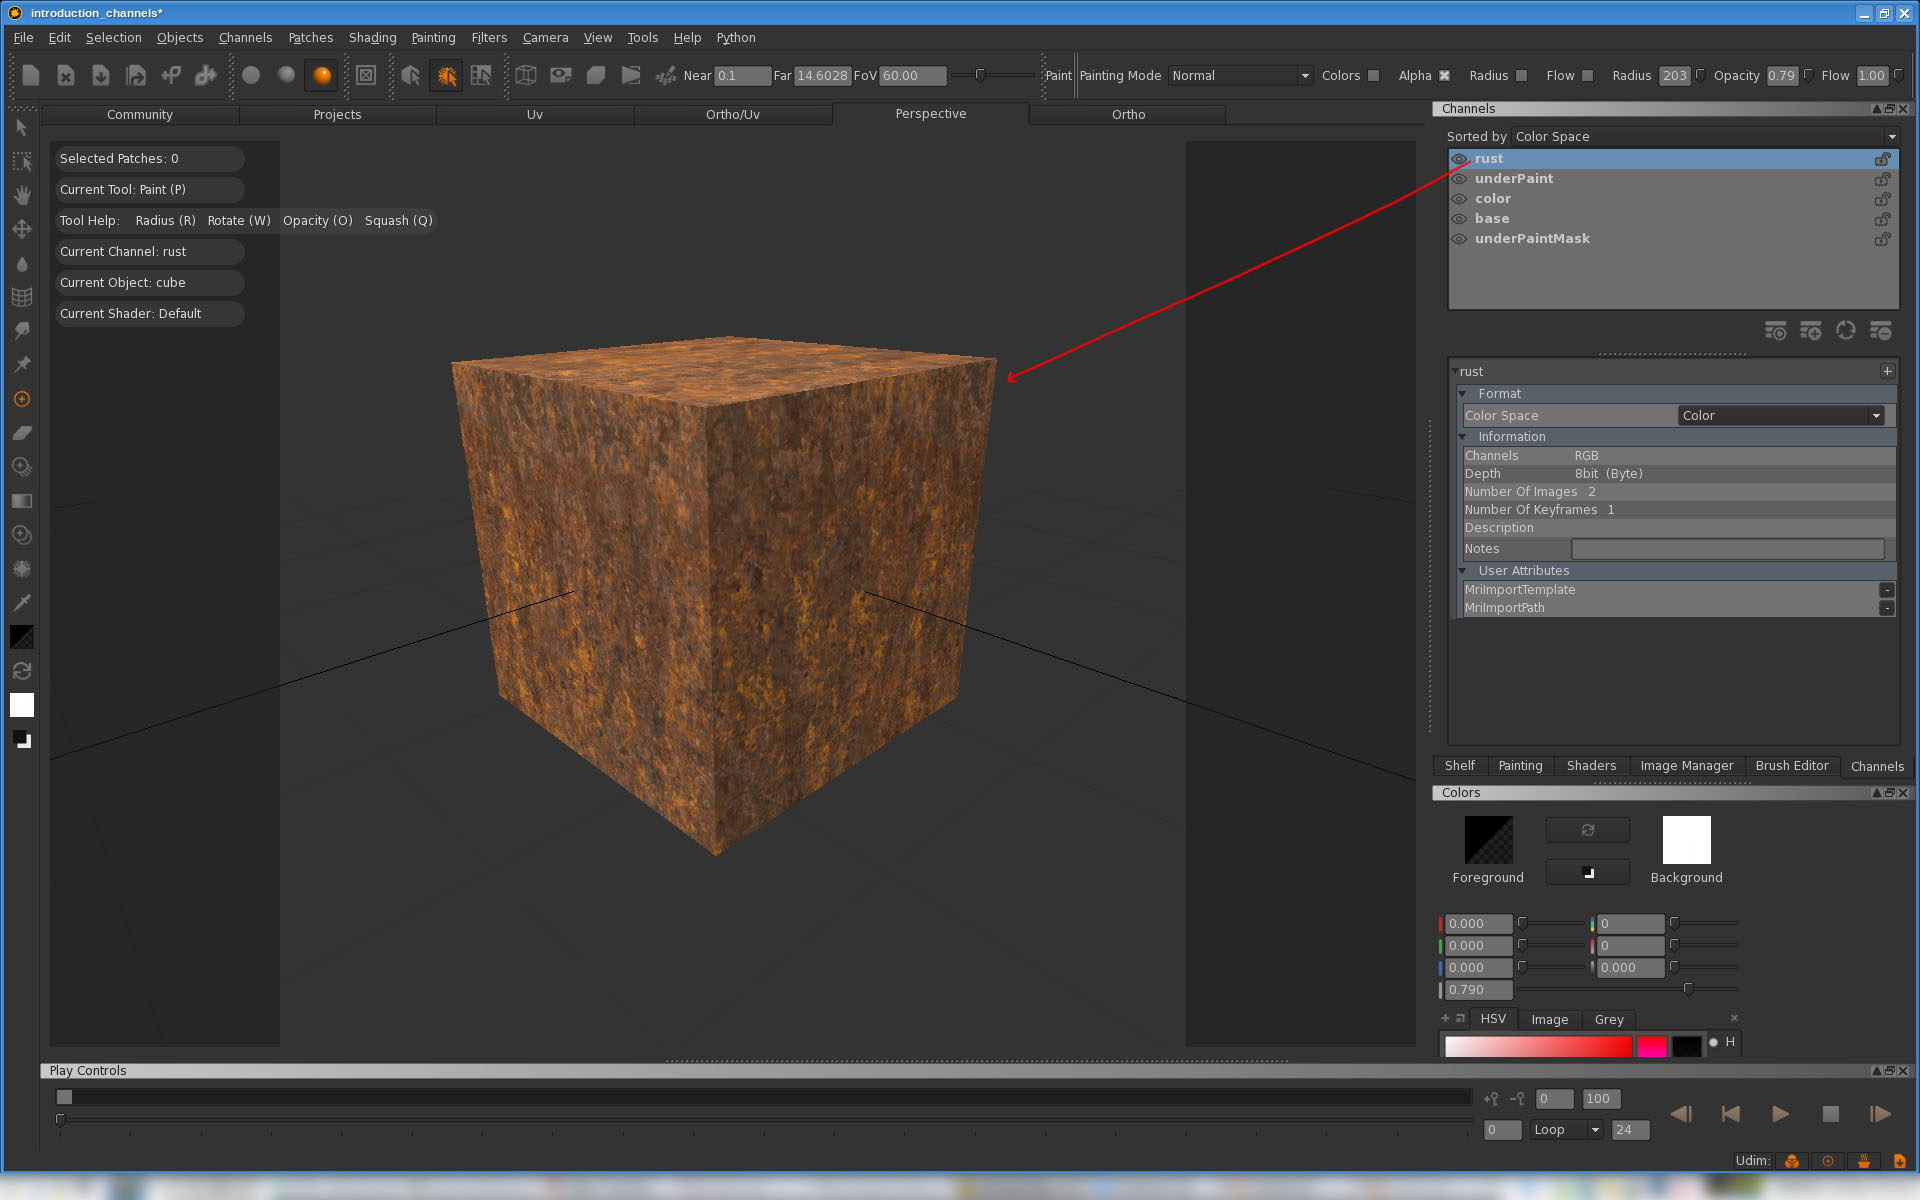Open the Shading menu
The height and width of the screenshot is (1200, 1920).
tap(372, 38)
